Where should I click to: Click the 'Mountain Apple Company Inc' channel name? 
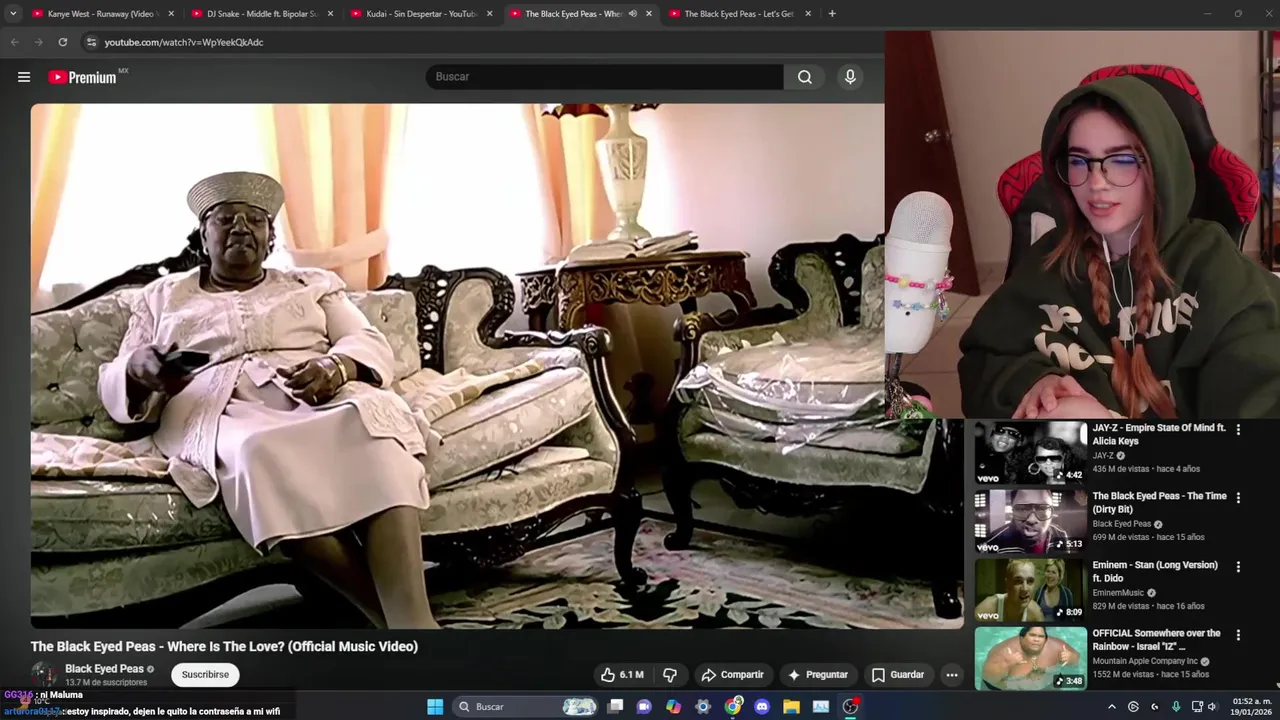(1145, 661)
